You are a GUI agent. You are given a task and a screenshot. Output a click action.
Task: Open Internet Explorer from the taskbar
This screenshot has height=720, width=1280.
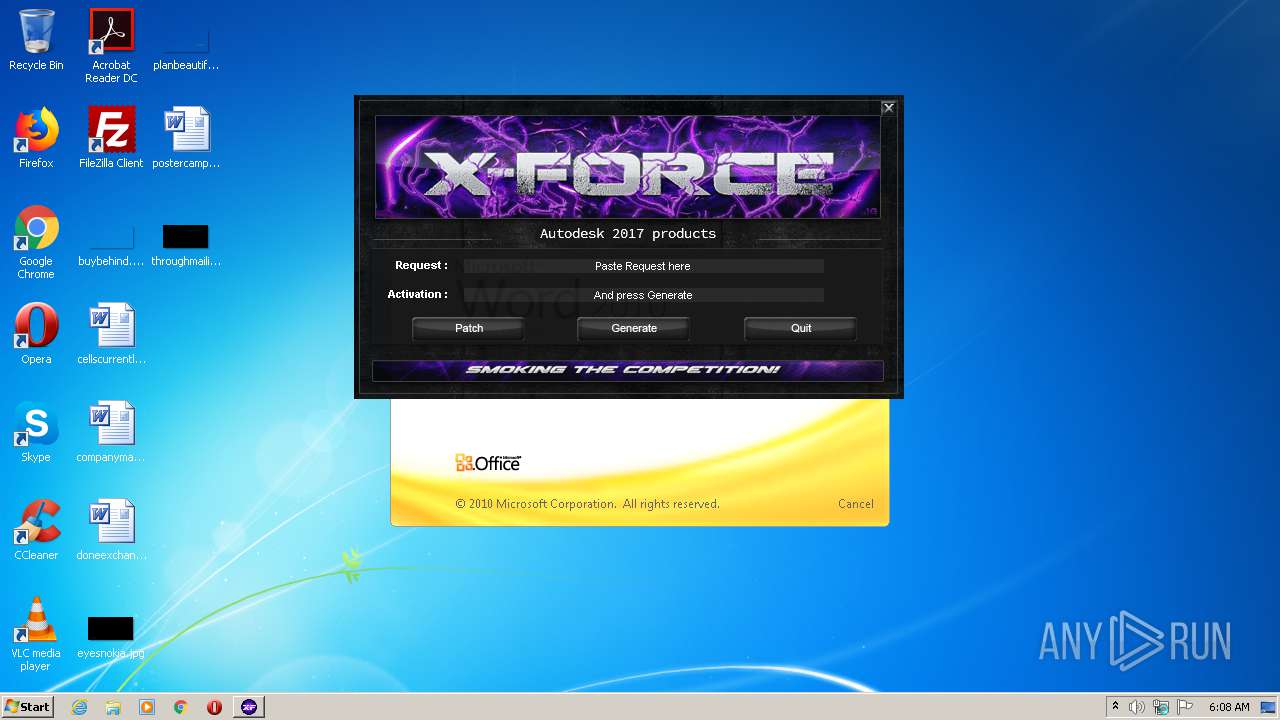(79, 707)
